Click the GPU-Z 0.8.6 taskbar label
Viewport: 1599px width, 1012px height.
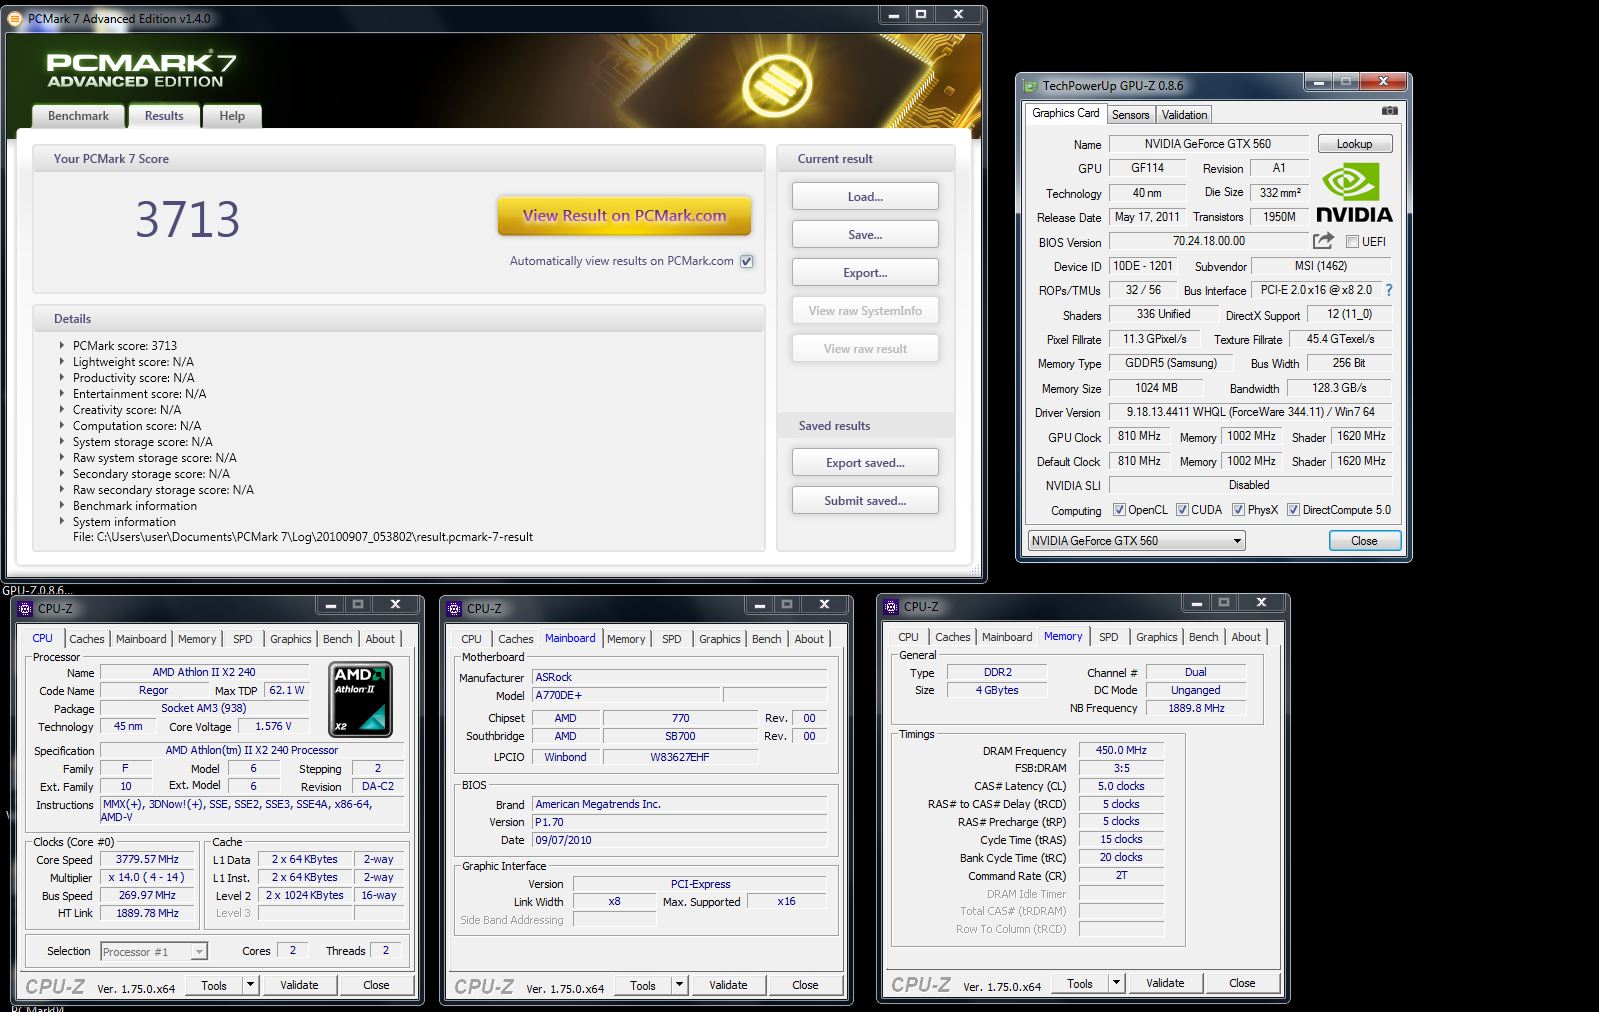37,591
